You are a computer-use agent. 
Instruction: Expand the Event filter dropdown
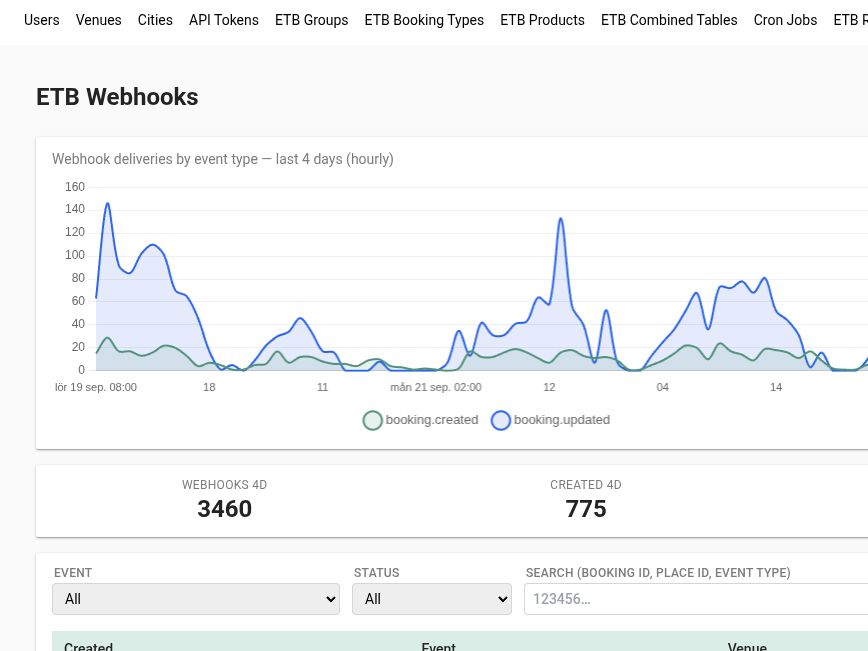[196, 599]
